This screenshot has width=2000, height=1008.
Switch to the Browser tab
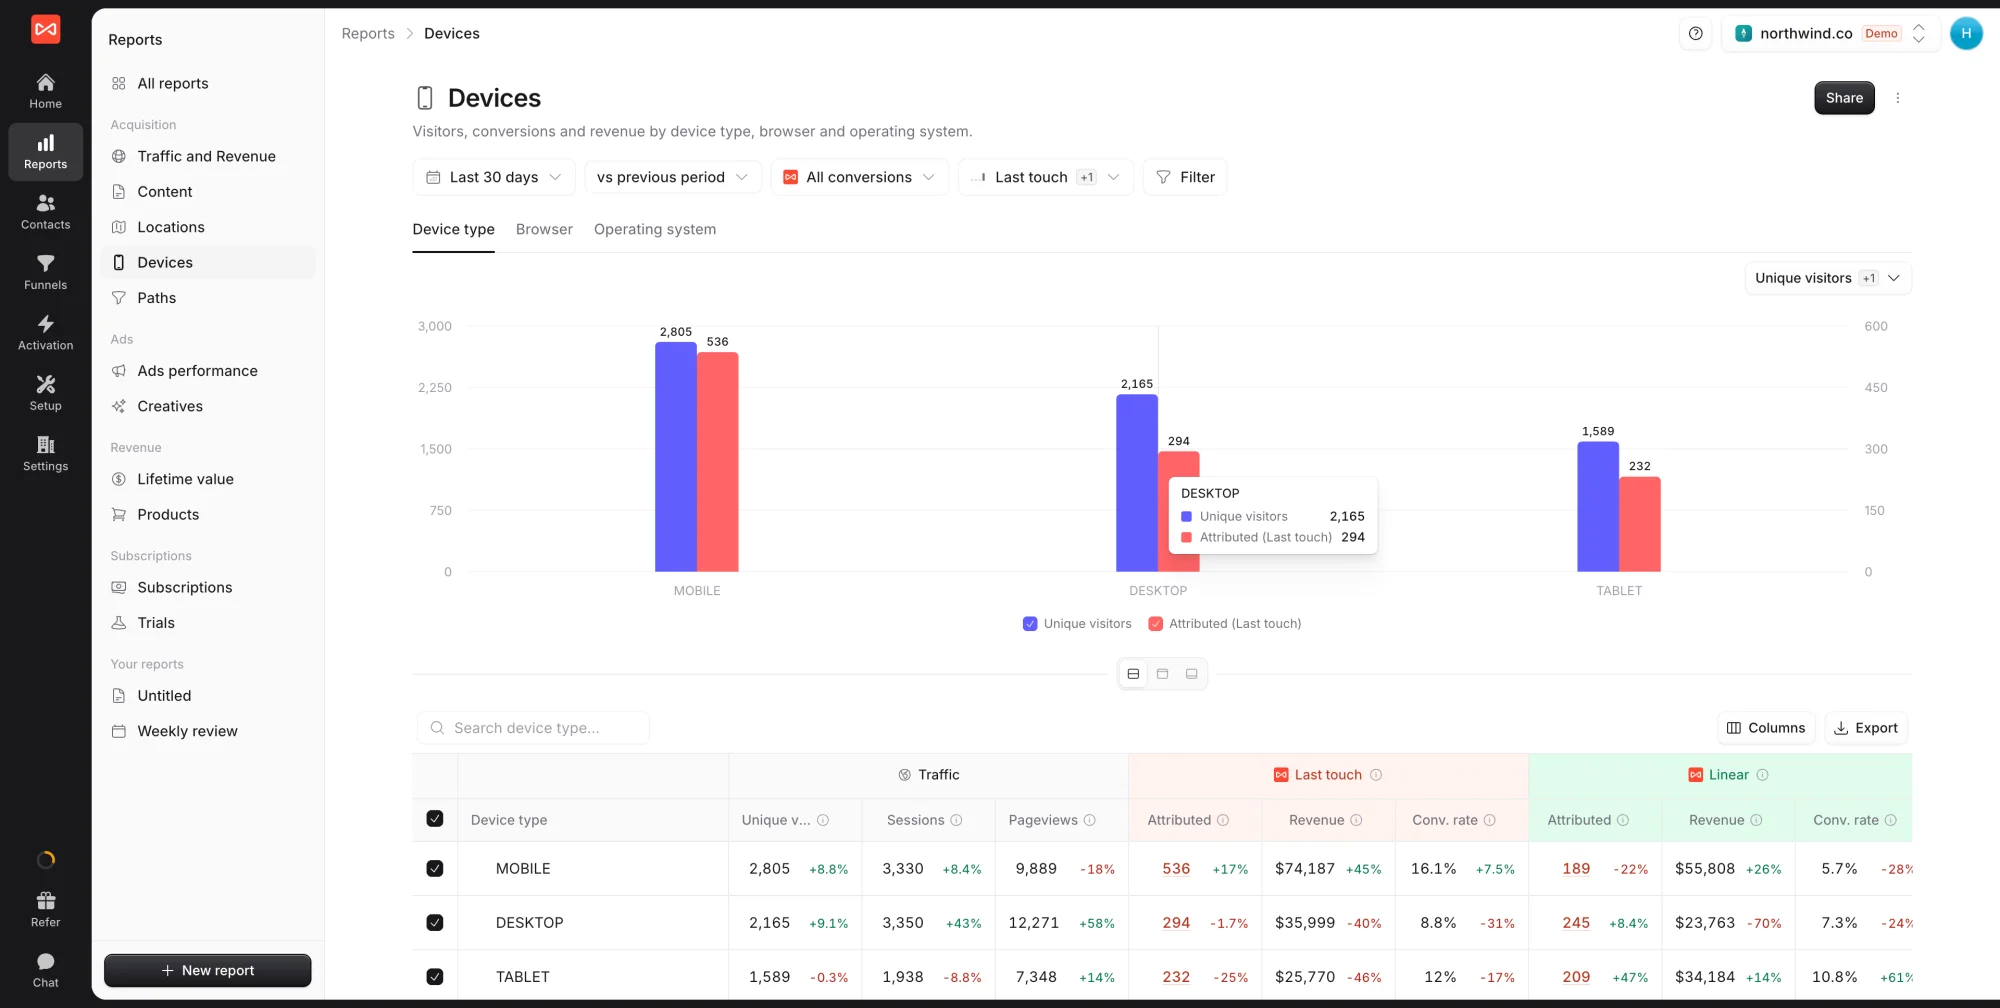[x=544, y=229]
